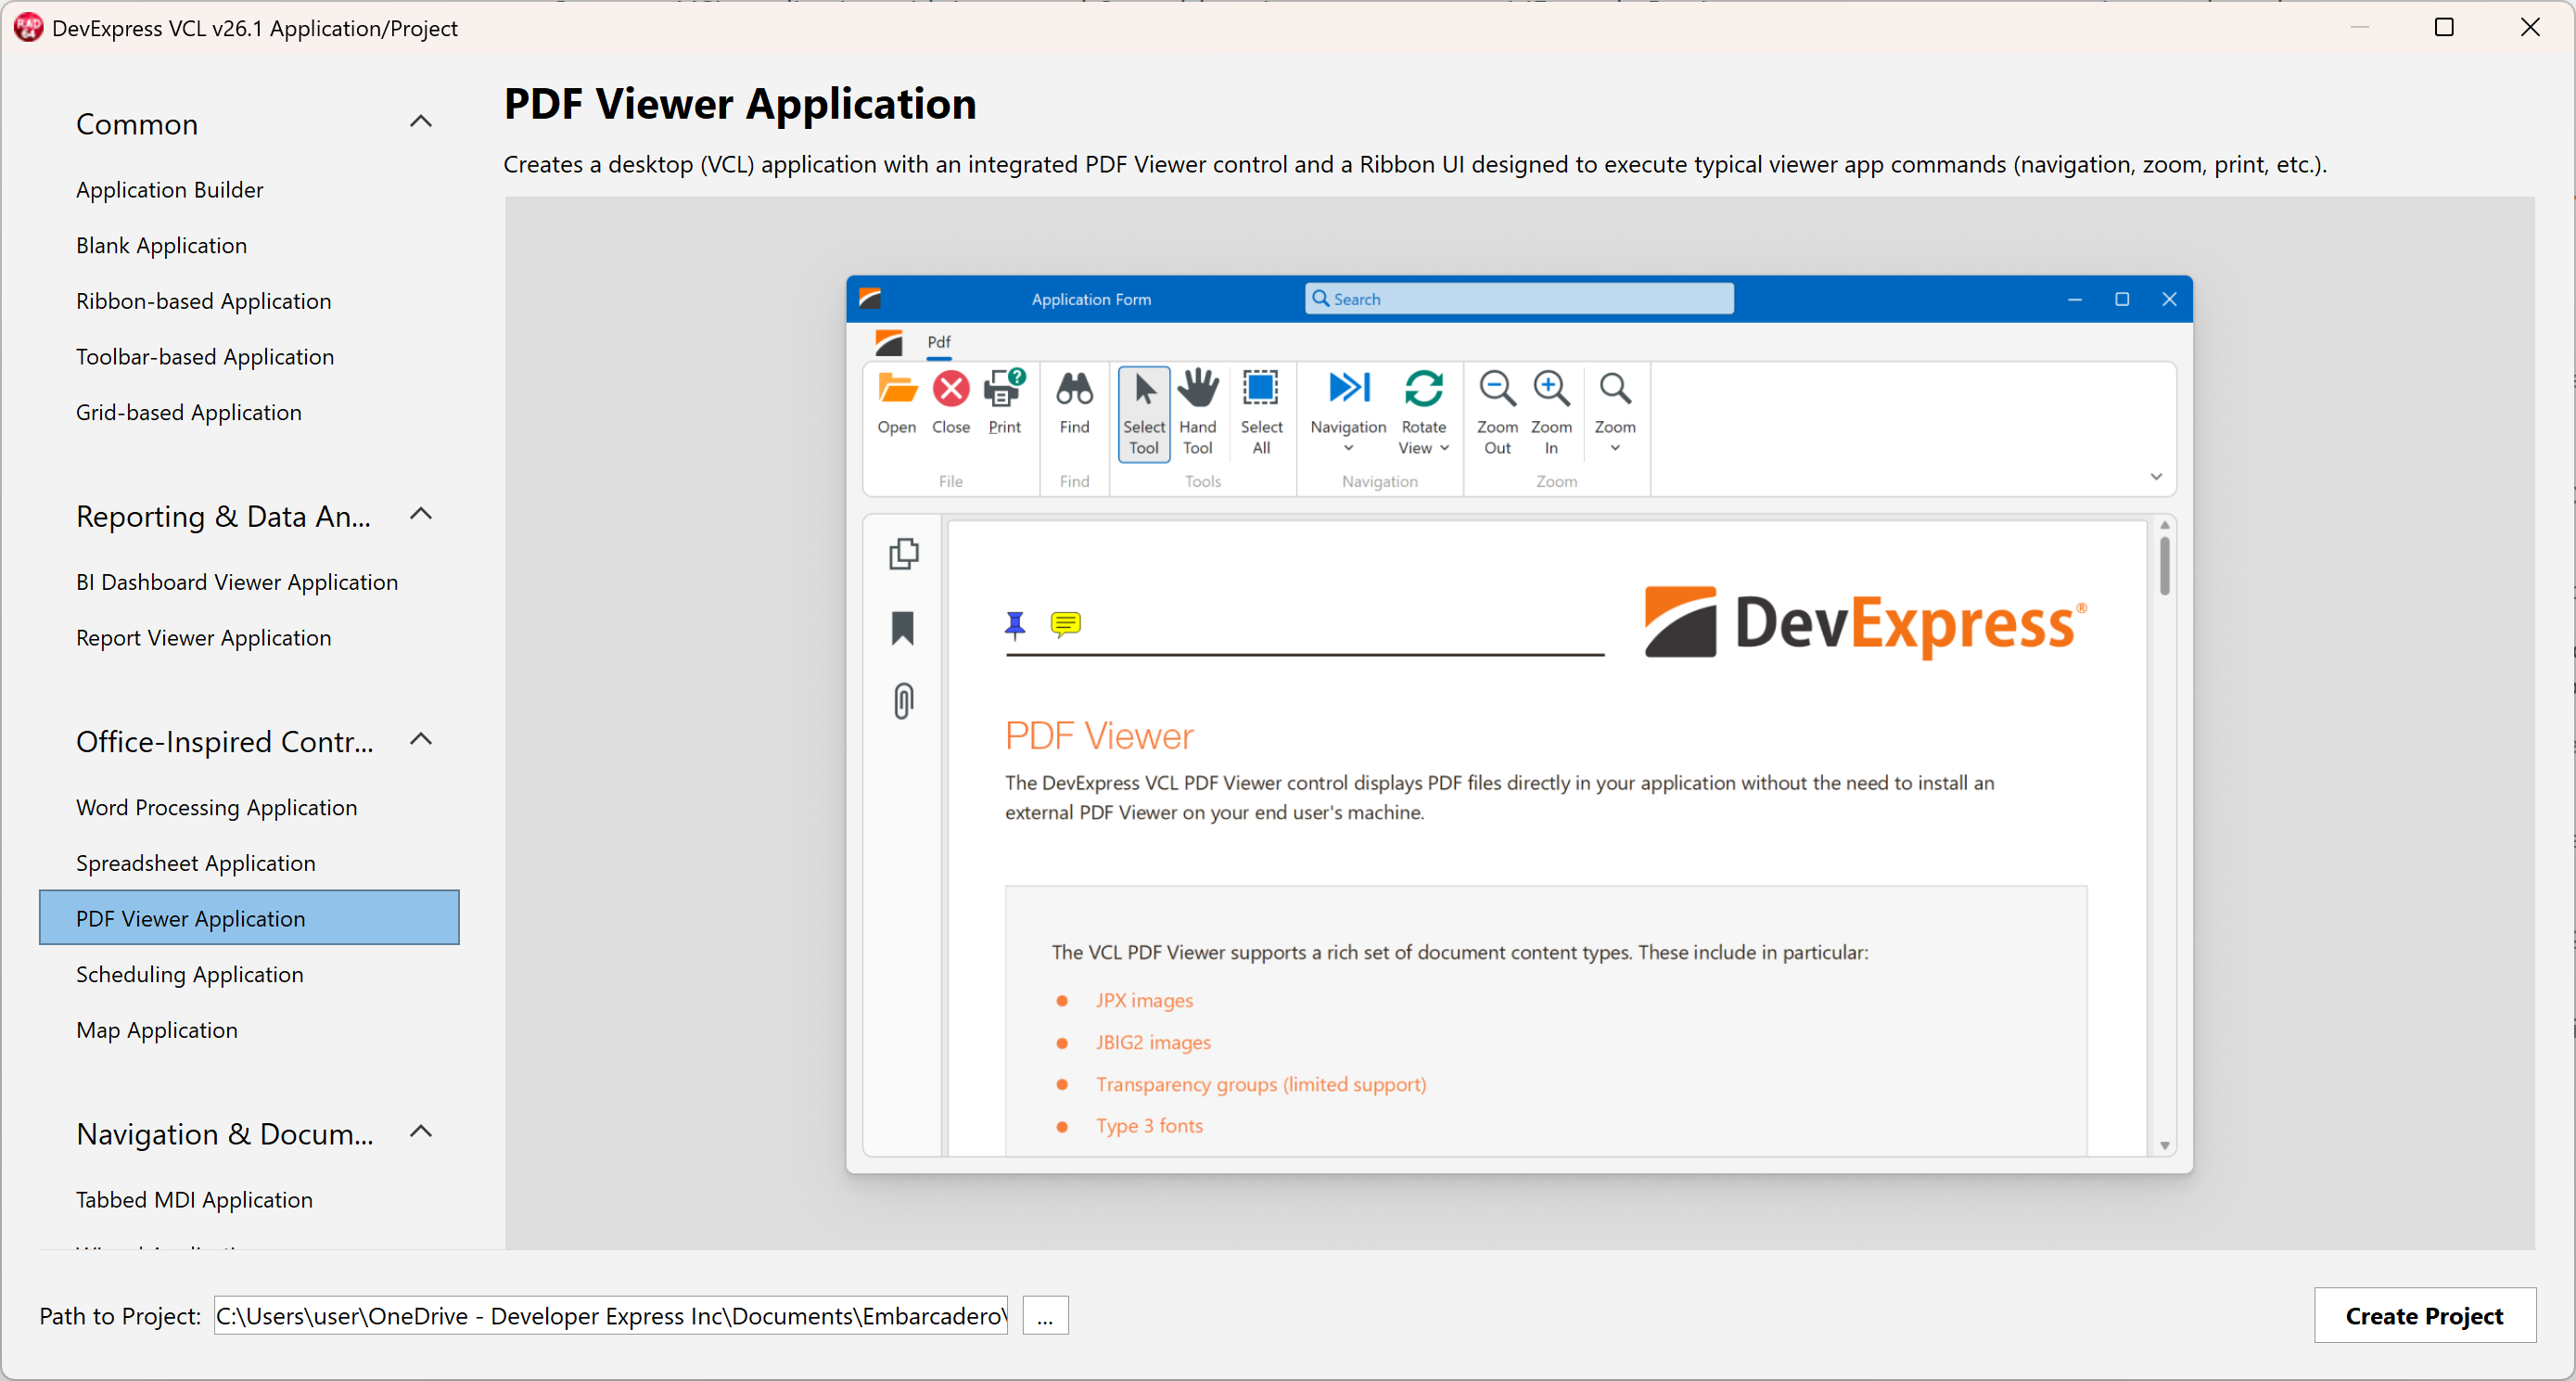Select Report Viewer Application
Screen dimensions: 2576x1381
click(x=204, y=638)
